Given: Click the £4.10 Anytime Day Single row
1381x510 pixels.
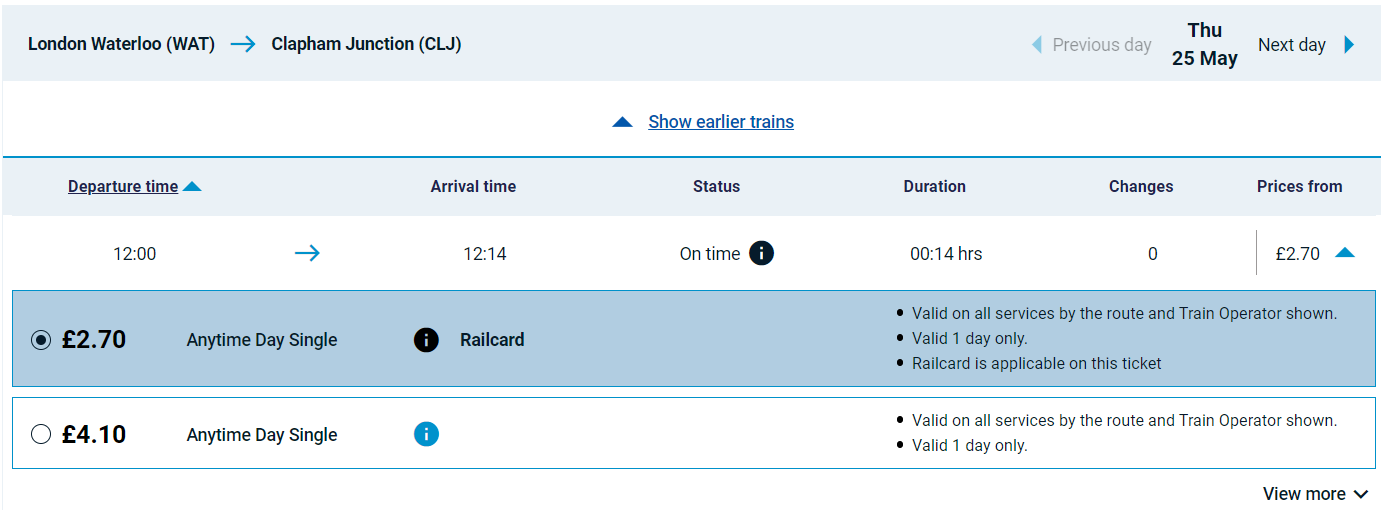Looking at the screenshot, I should [690, 433].
